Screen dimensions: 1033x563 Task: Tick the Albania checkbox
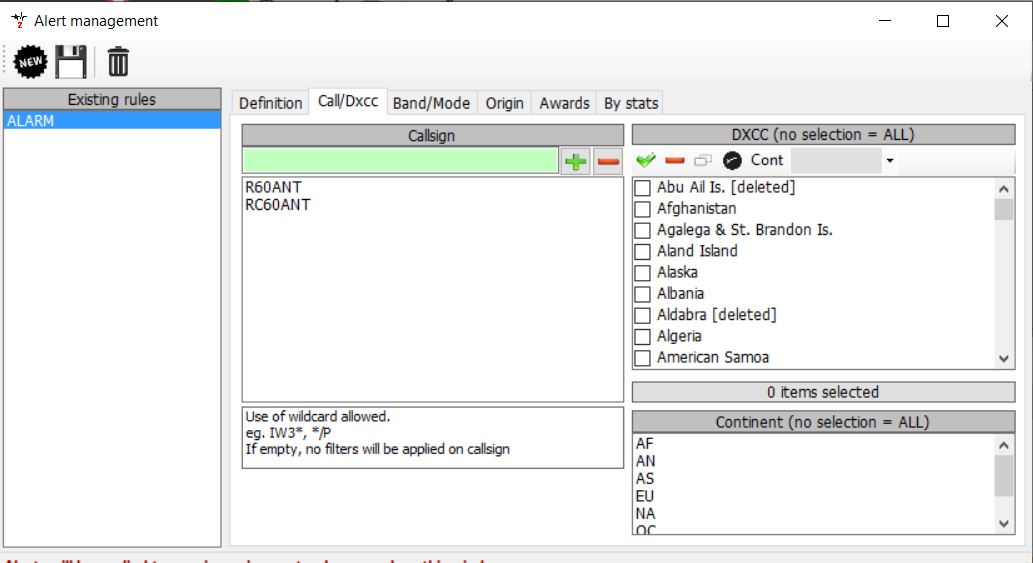click(642, 294)
